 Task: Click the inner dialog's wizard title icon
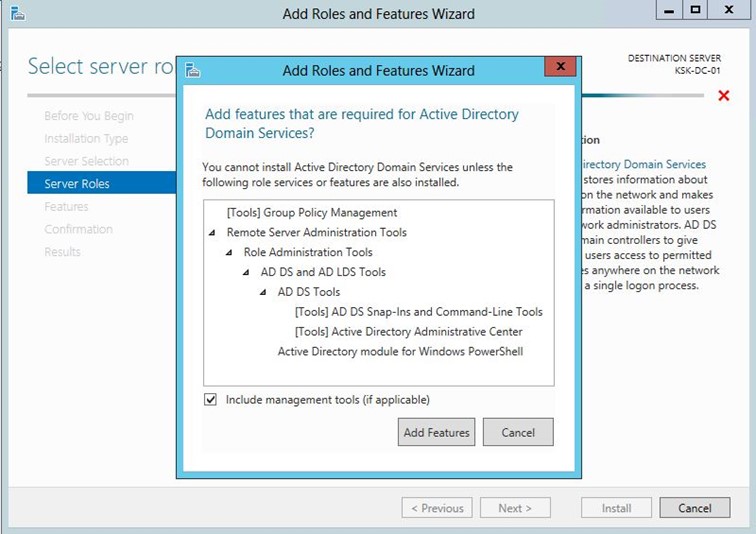[192, 70]
